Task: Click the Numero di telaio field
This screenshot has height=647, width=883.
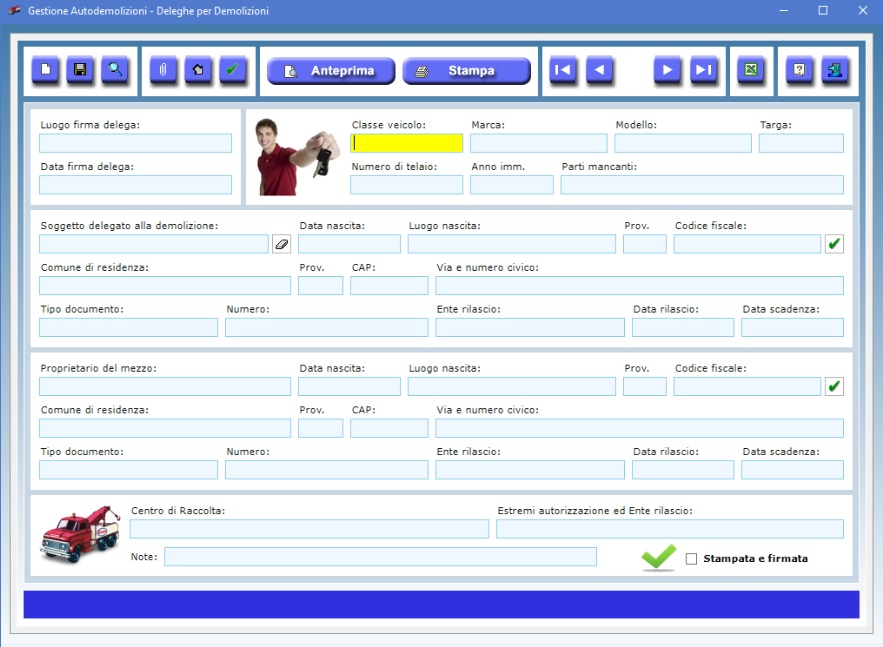Action: (x=407, y=185)
